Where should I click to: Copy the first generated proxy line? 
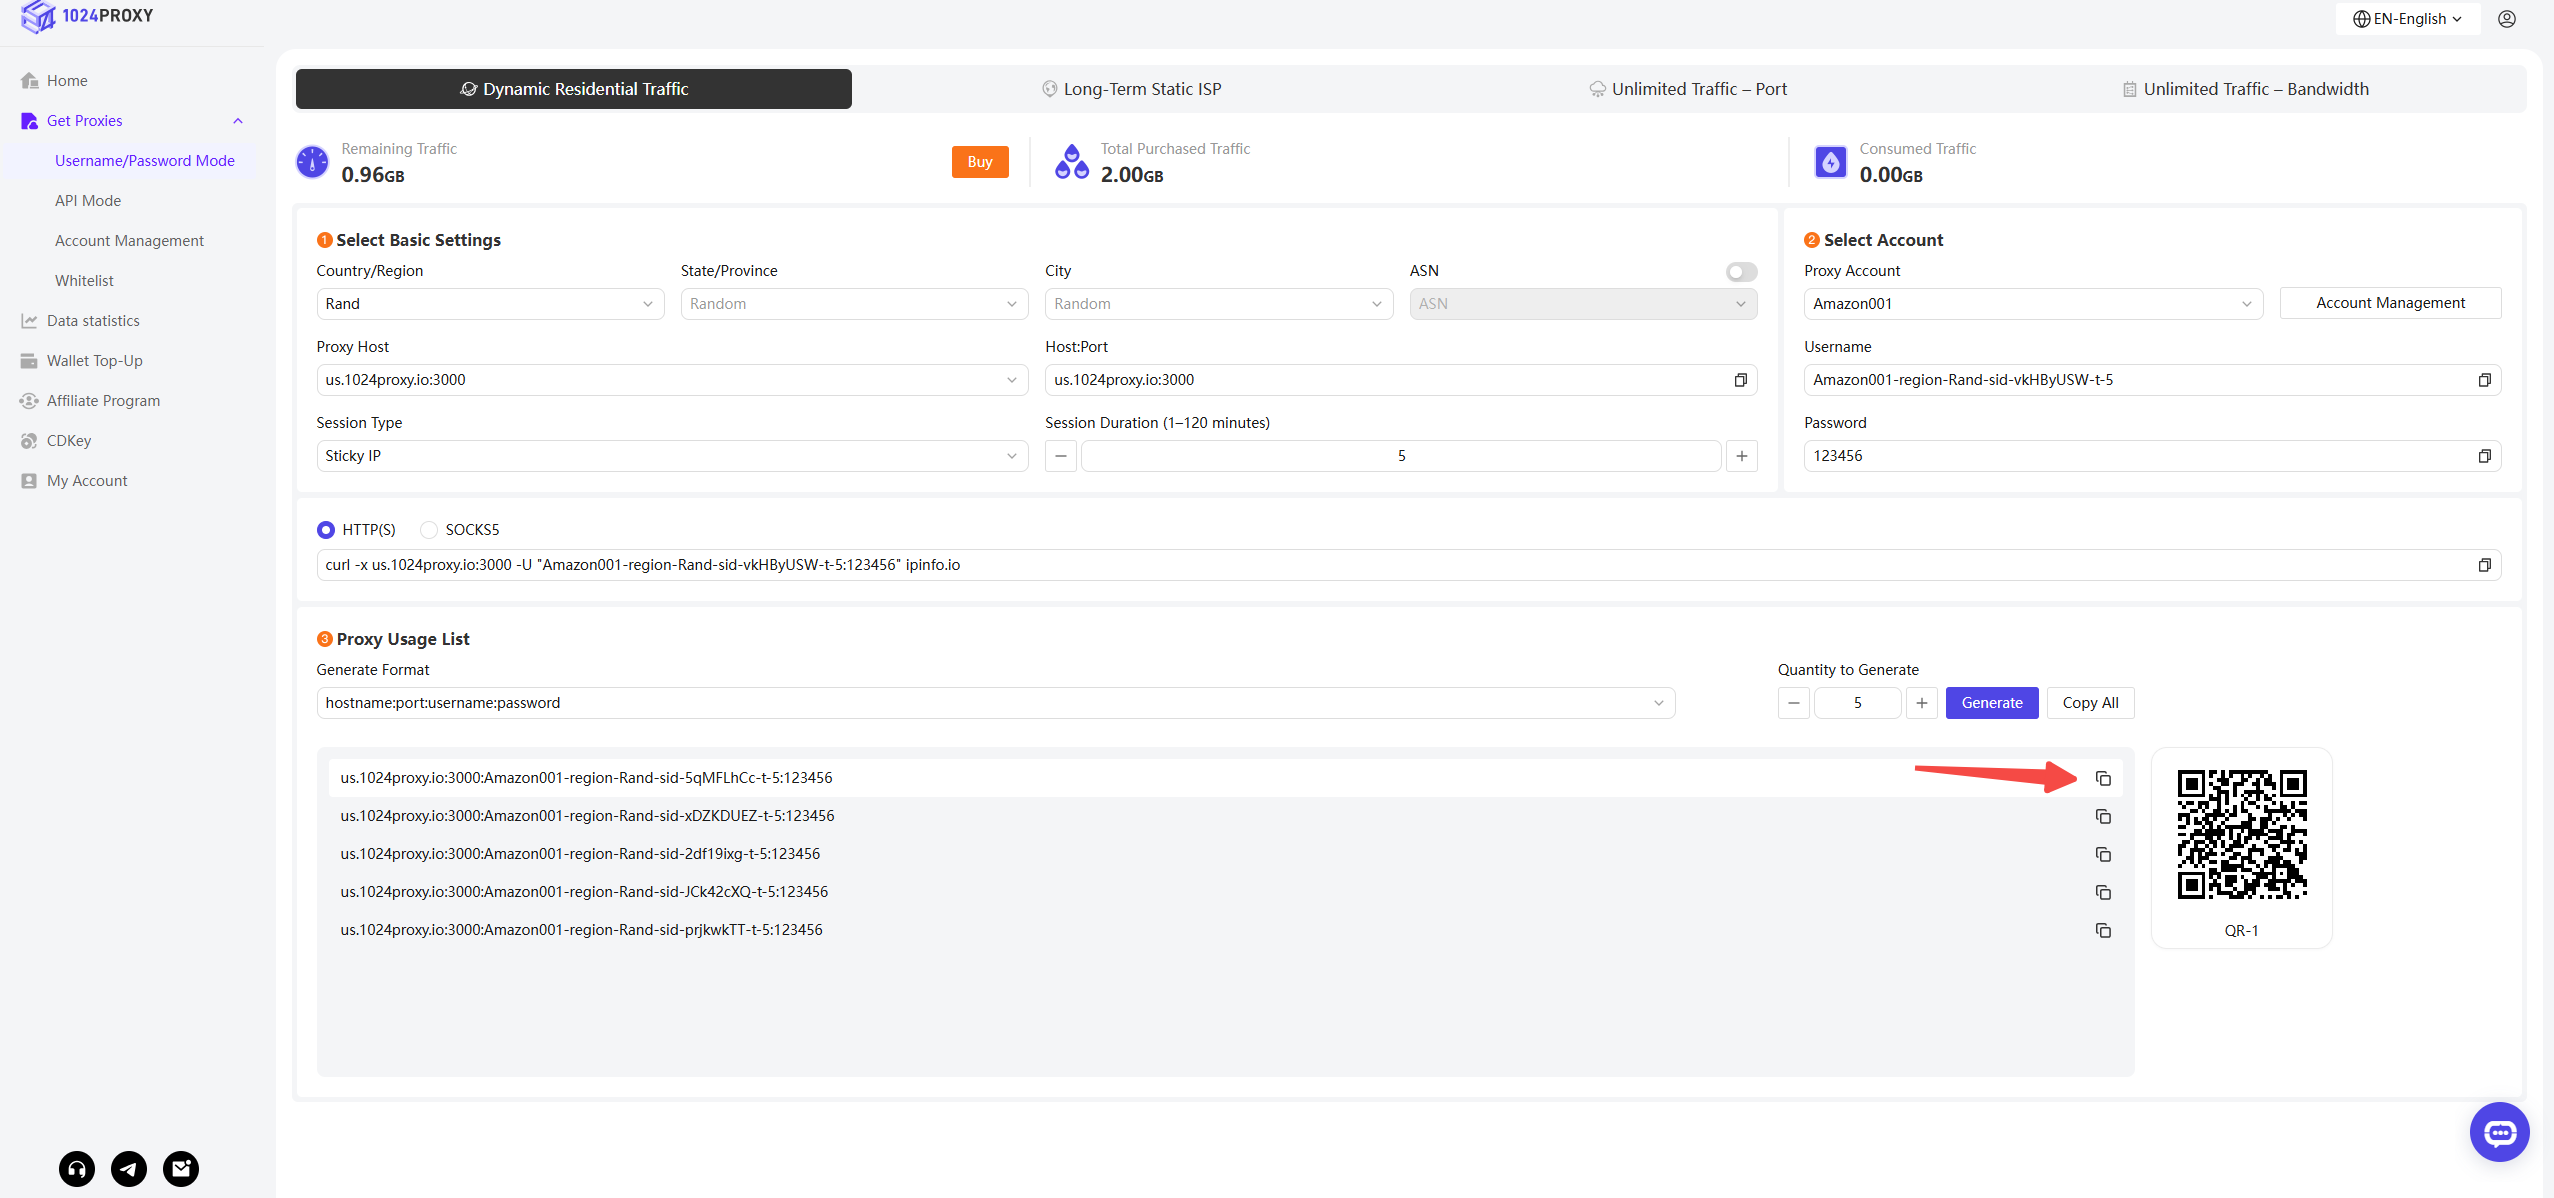[2103, 778]
